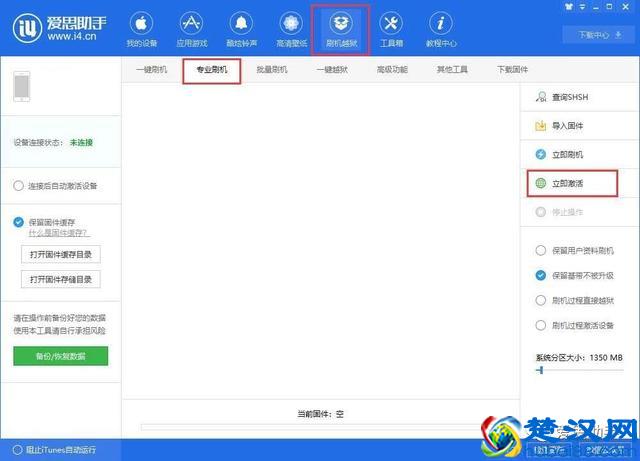Adjust the 系统分区大小 slider handle
640x461 pixels.
click(541, 370)
